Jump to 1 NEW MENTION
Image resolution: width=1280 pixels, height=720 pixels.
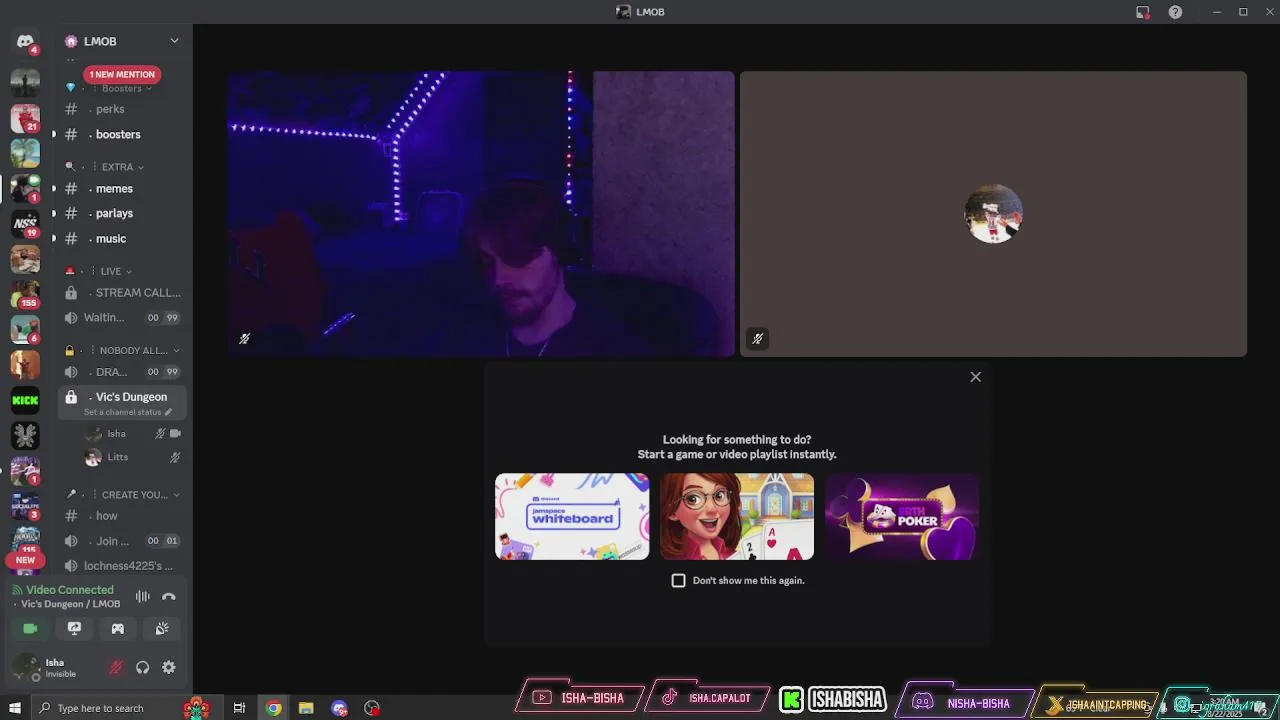pyautogui.click(x=122, y=74)
